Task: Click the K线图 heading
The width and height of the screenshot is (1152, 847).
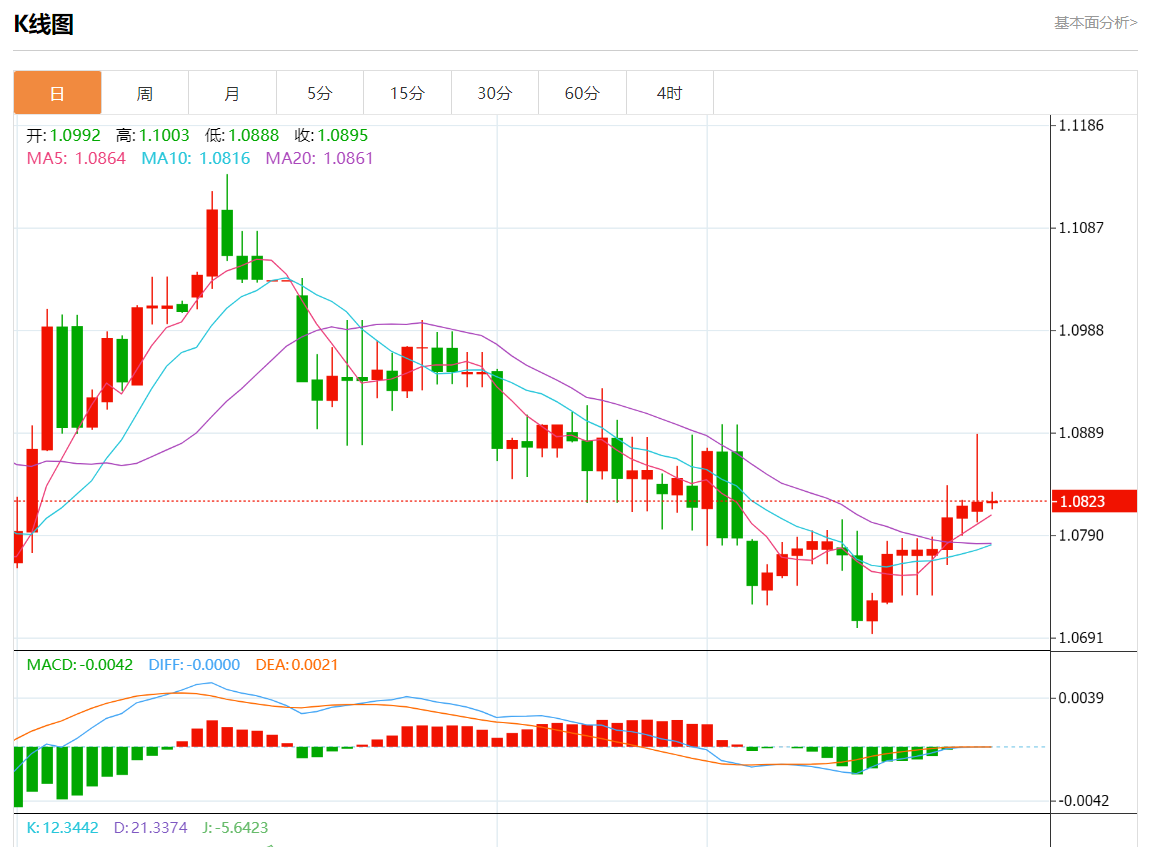Action: click(43, 24)
